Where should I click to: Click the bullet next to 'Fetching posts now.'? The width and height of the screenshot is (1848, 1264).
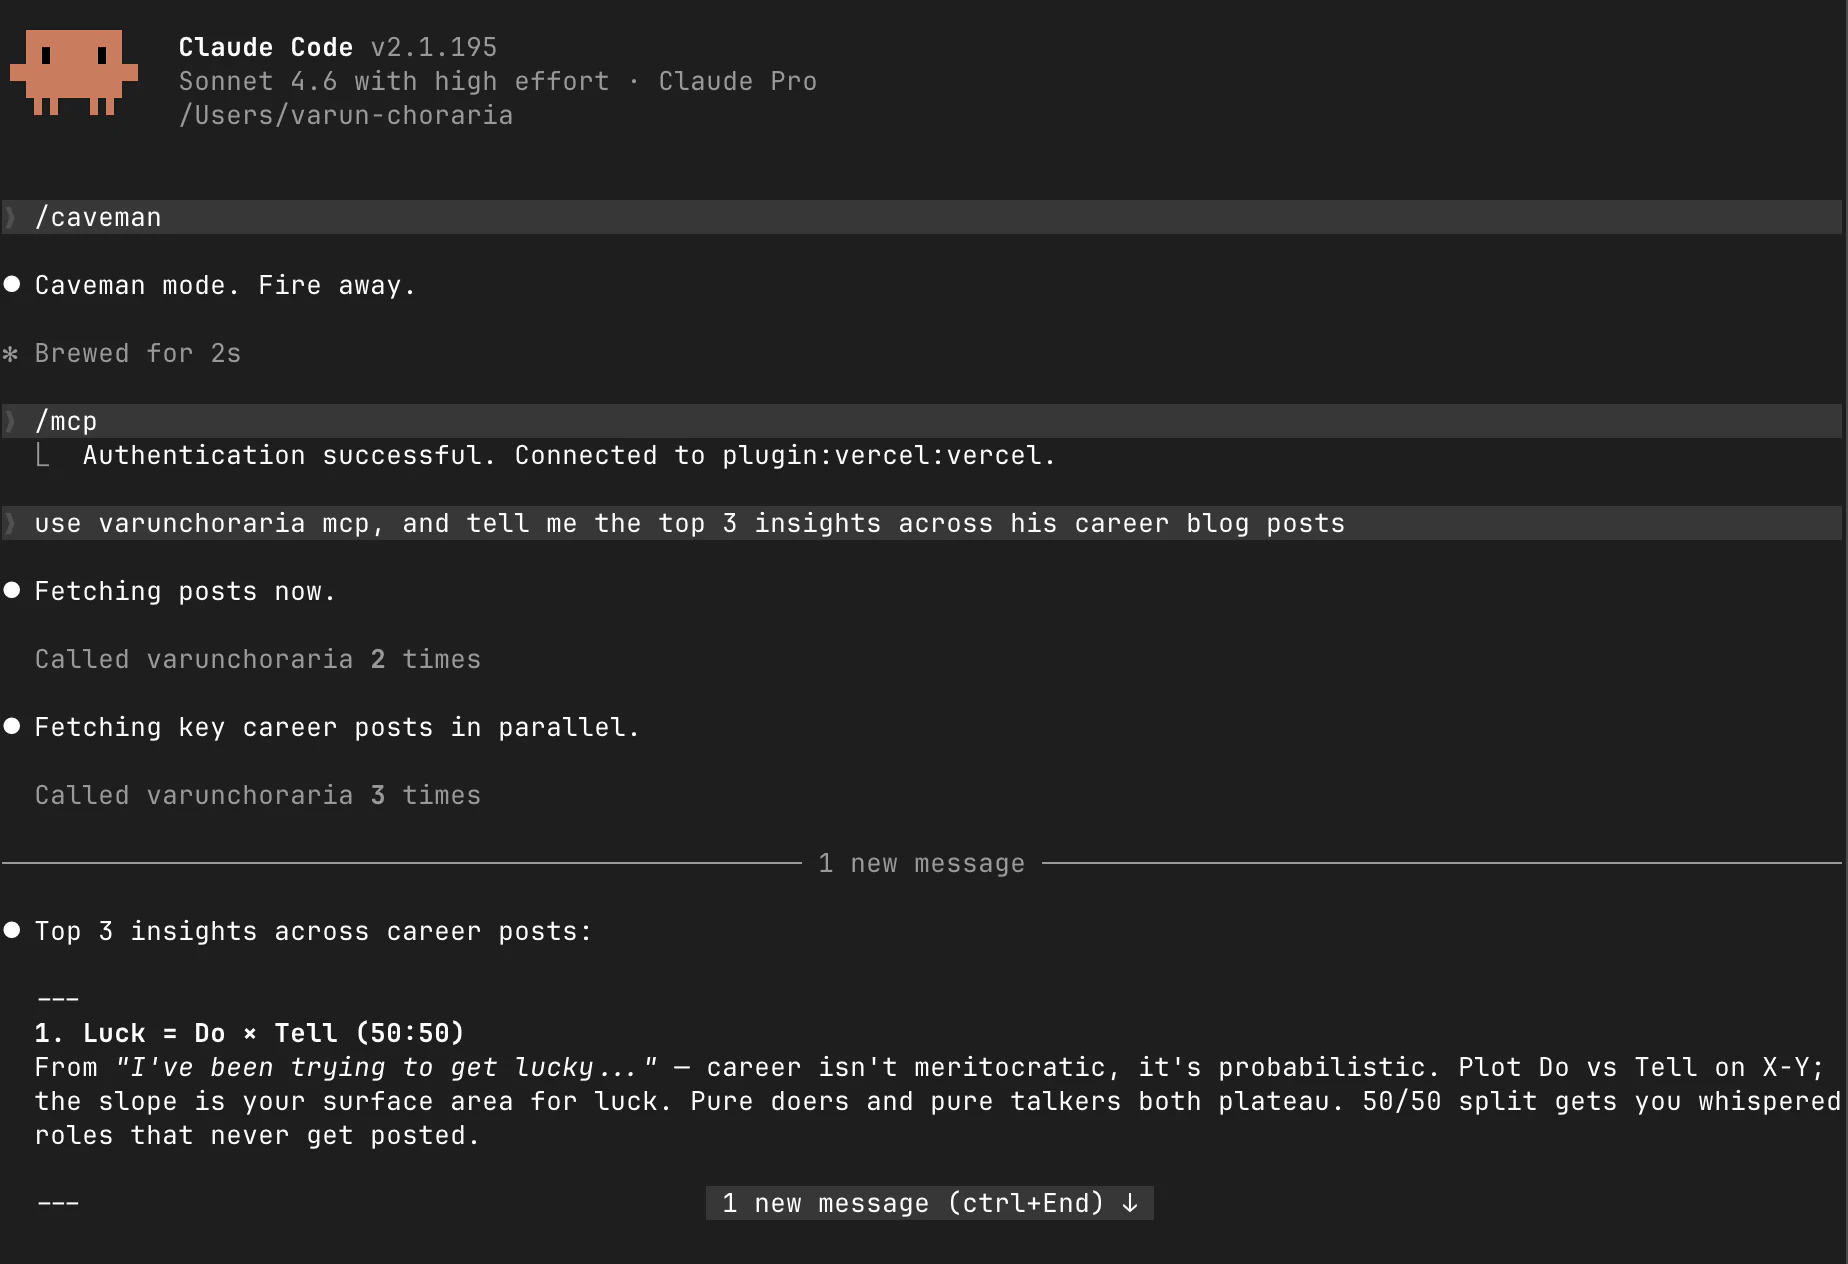(x=12, y=590)
